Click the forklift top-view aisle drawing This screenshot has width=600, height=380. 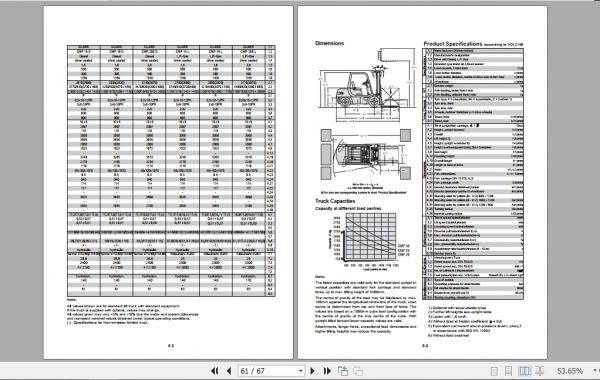365,155
